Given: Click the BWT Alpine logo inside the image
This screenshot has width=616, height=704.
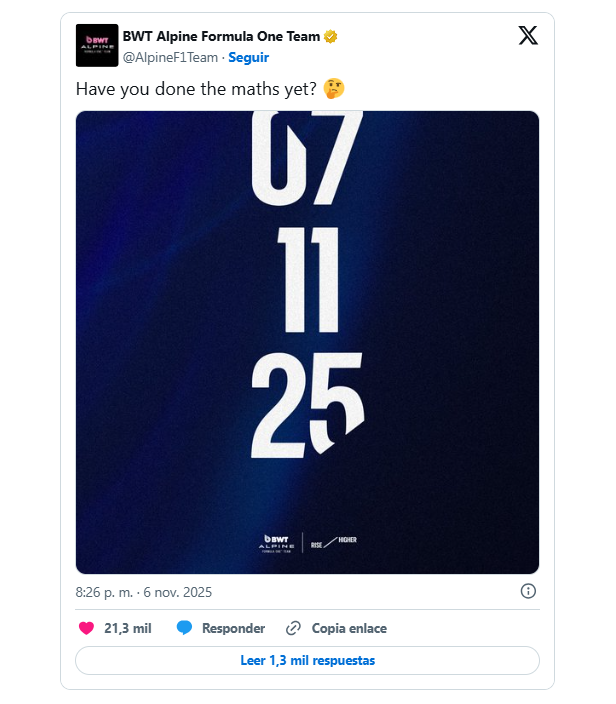Looking at the screenshot, I should (277, 542).
